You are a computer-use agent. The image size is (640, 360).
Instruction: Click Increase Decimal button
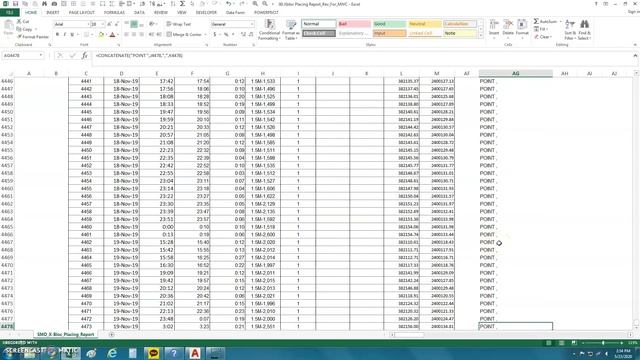tap(243, 35)
